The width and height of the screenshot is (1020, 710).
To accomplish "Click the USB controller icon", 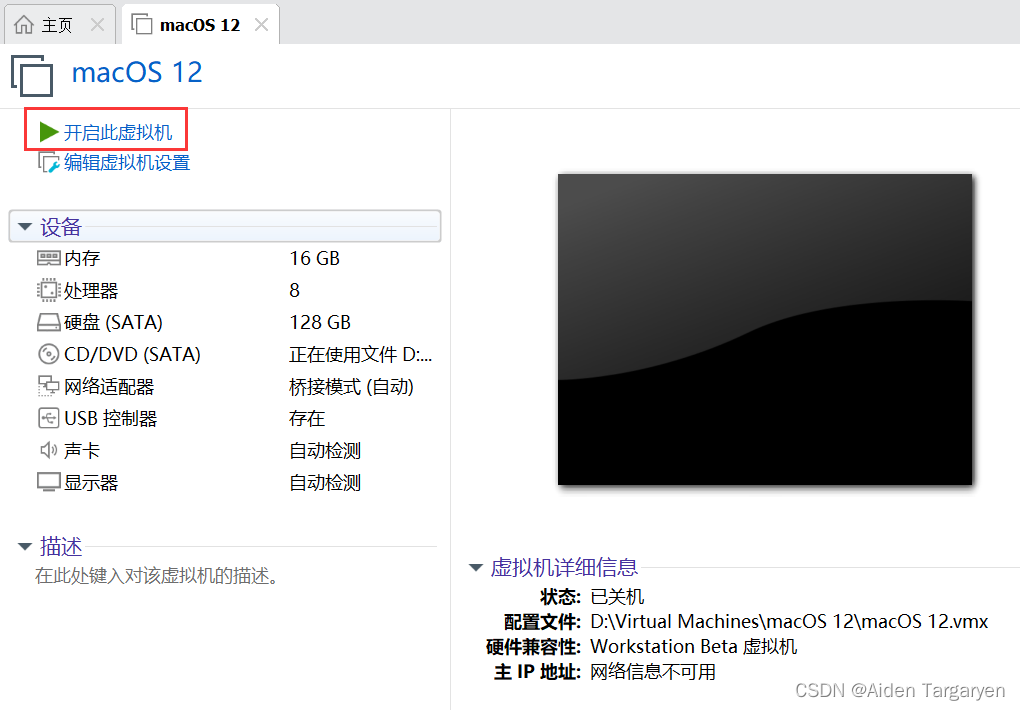I will pyautogui.click(x=49, y=418).
